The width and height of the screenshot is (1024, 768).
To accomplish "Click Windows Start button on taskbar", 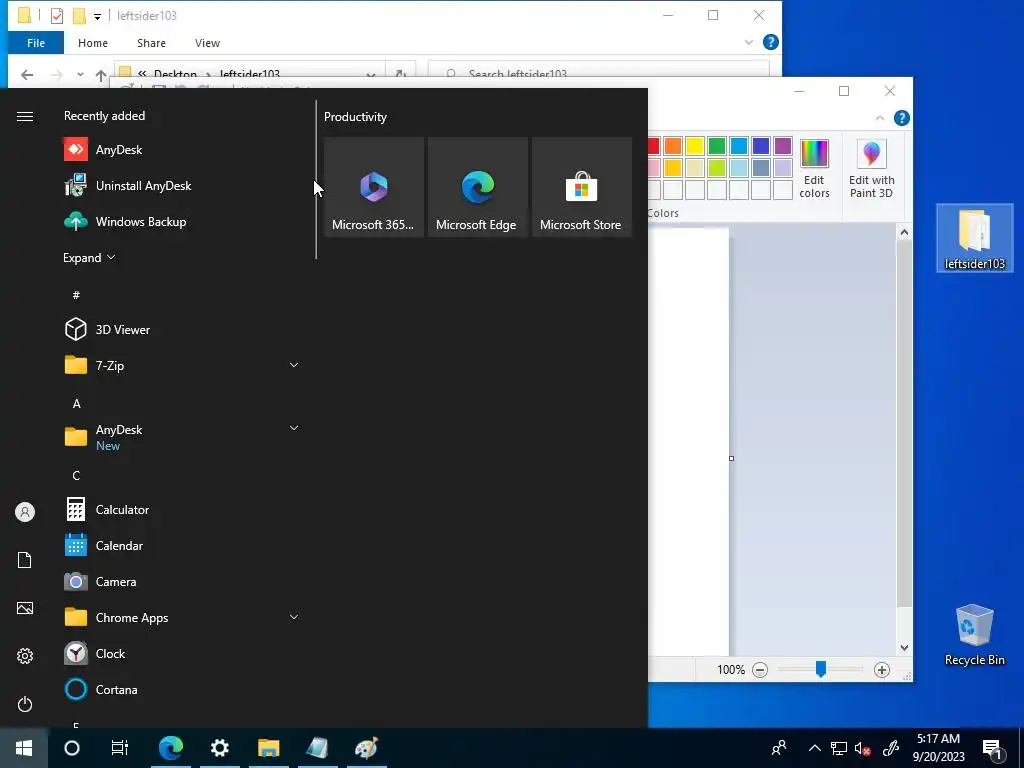I will tap(24, 748).
